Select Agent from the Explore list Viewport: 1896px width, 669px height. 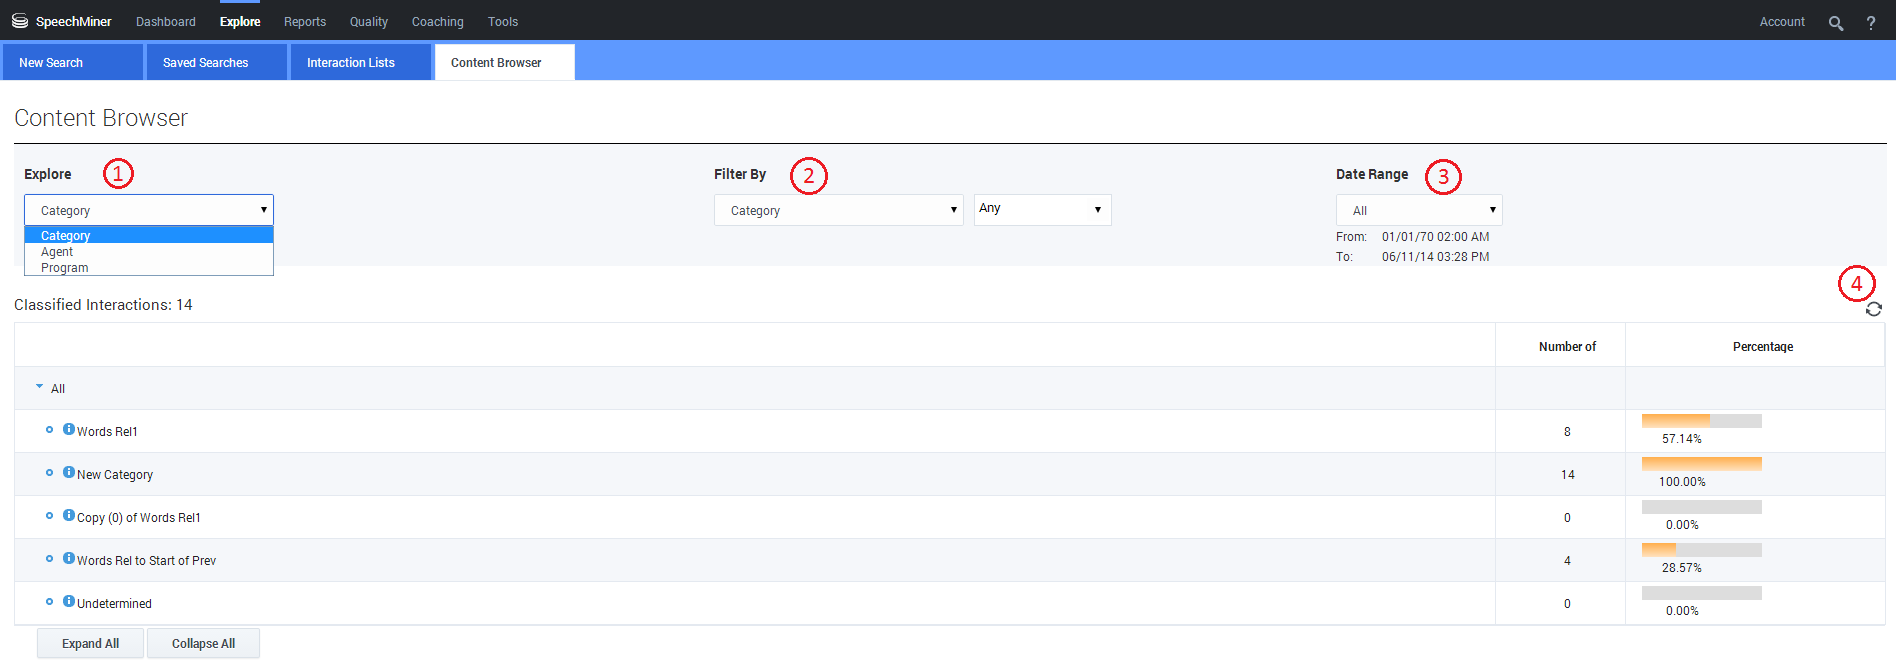[57, 252]
